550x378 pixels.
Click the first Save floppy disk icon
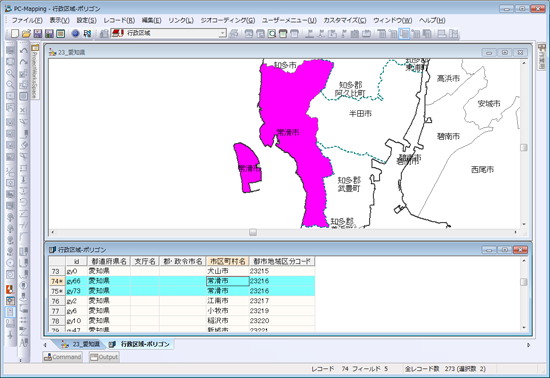[x=38, y=33]
